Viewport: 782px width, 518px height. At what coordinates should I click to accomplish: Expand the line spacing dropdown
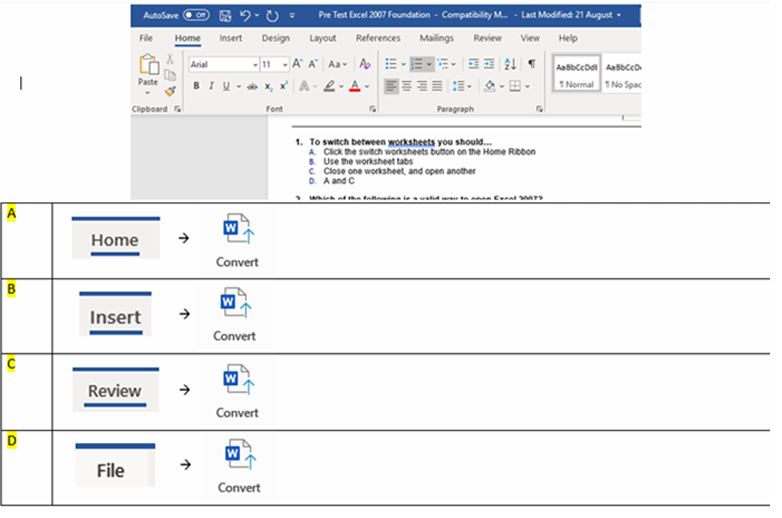461,86
